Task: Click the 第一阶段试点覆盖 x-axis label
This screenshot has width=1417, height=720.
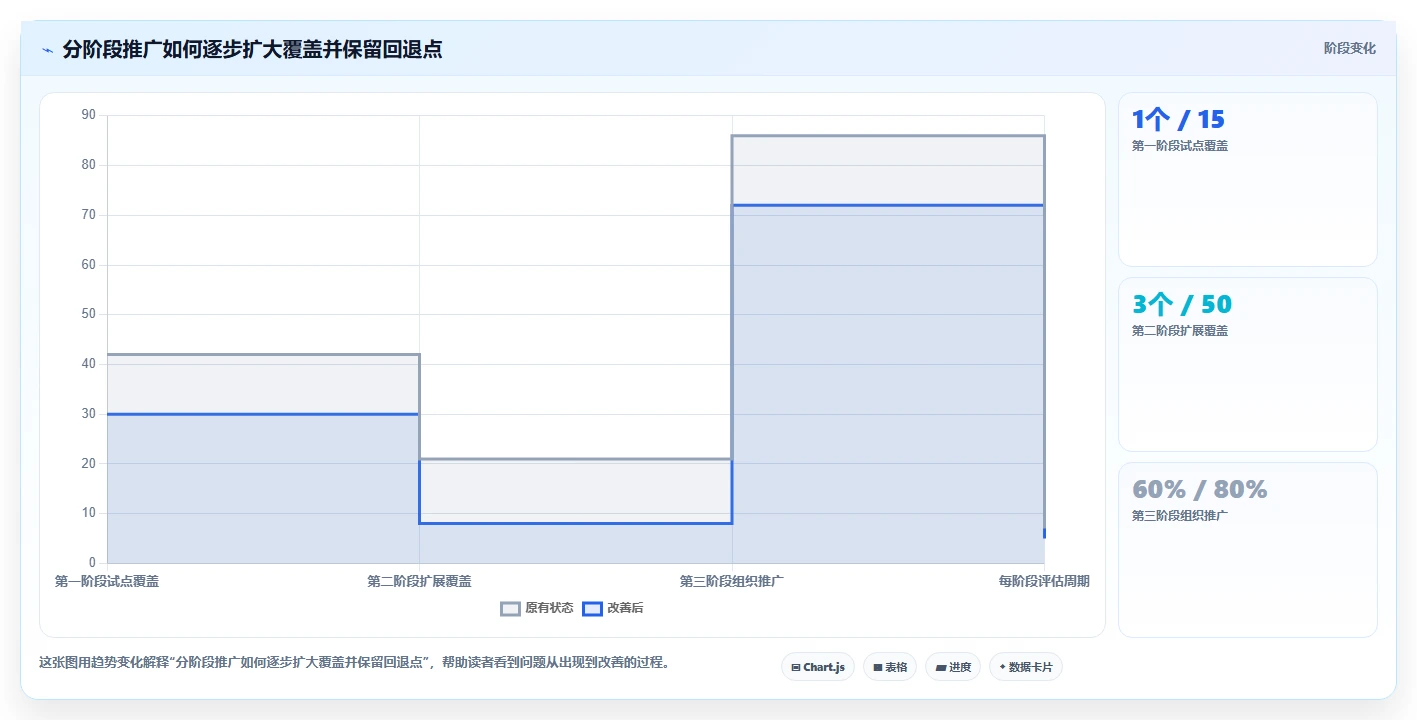Action: click(x=107, y=581)
